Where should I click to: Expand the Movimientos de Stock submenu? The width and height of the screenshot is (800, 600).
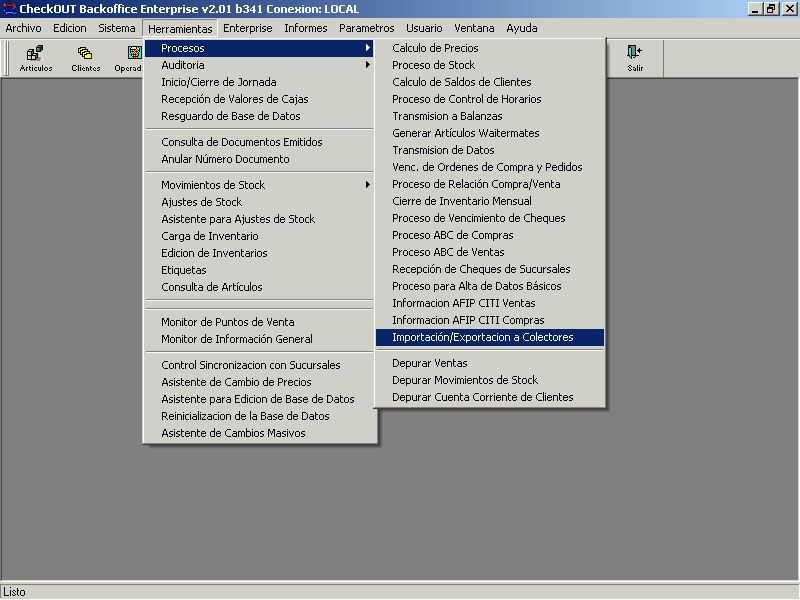[260, 185]
